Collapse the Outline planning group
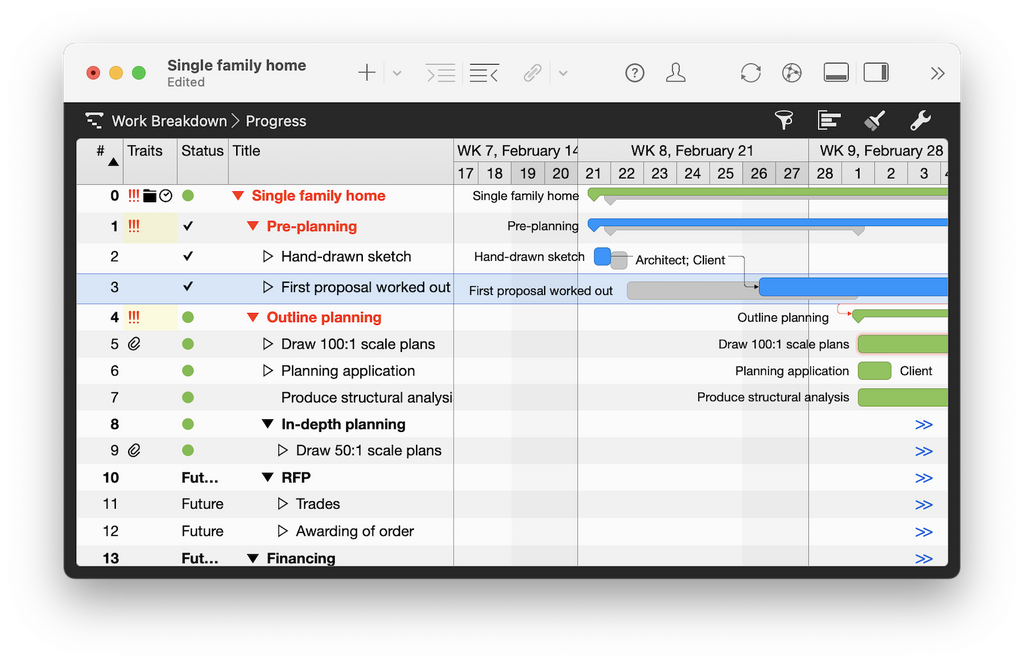Viewport: 1024px width, 663px height. click(254, 317)
